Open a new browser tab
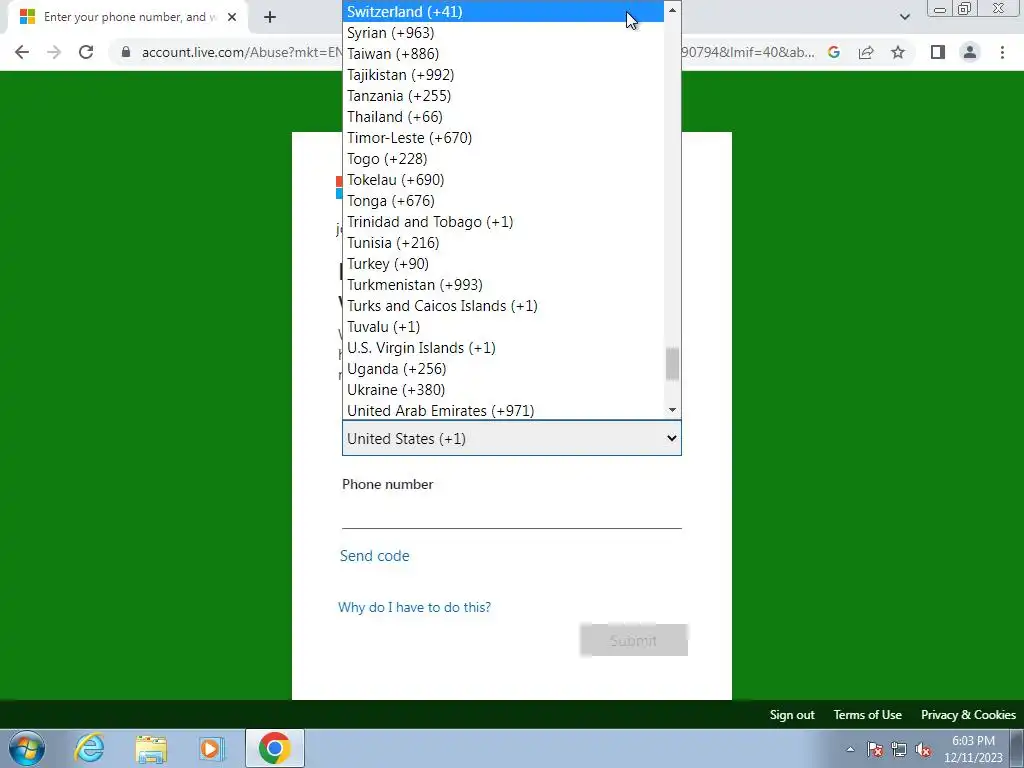 tap(270, 17)
